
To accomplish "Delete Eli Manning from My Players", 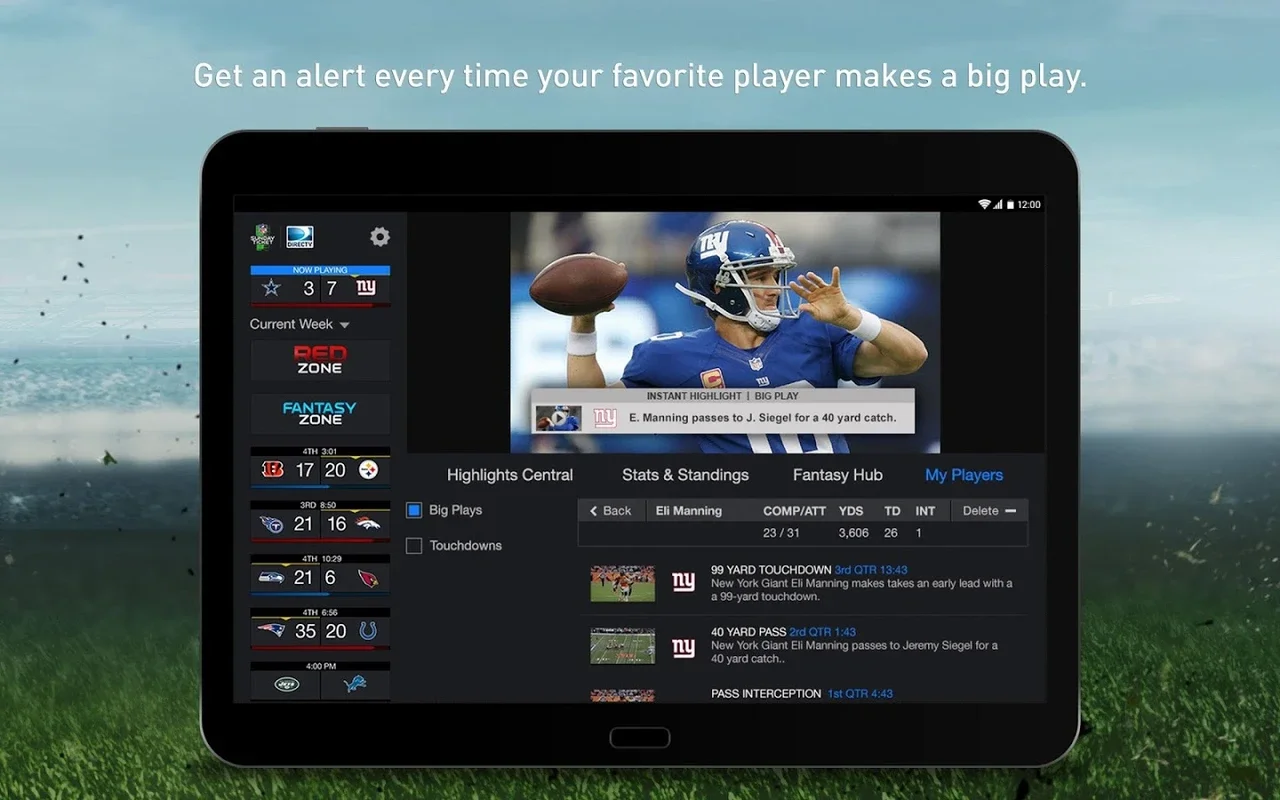I will tap(989, 511).
